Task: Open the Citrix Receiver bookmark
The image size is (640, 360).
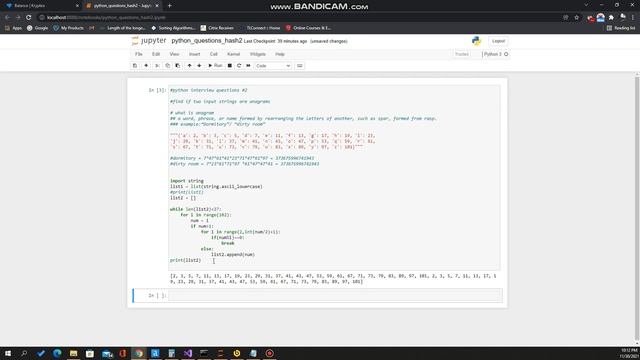Action: pos(217,28)
